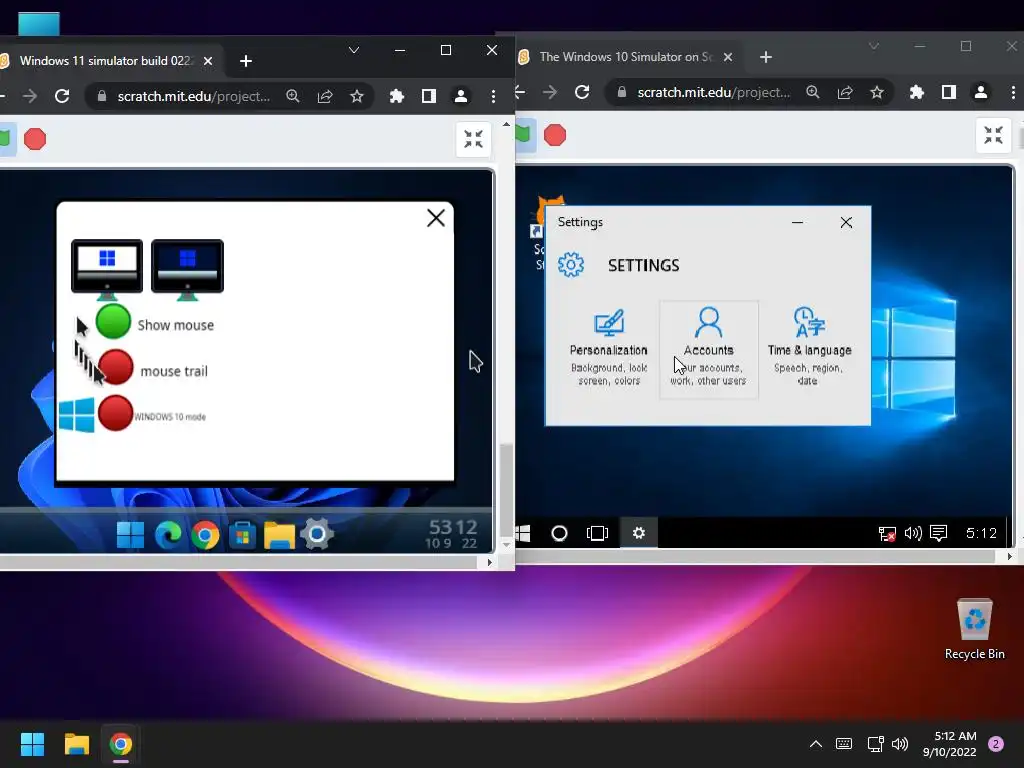This screenshot has width=1024, height=768.
Task: Toggle the red WINDOWS 10 mode button
Action: click(115, 413)
